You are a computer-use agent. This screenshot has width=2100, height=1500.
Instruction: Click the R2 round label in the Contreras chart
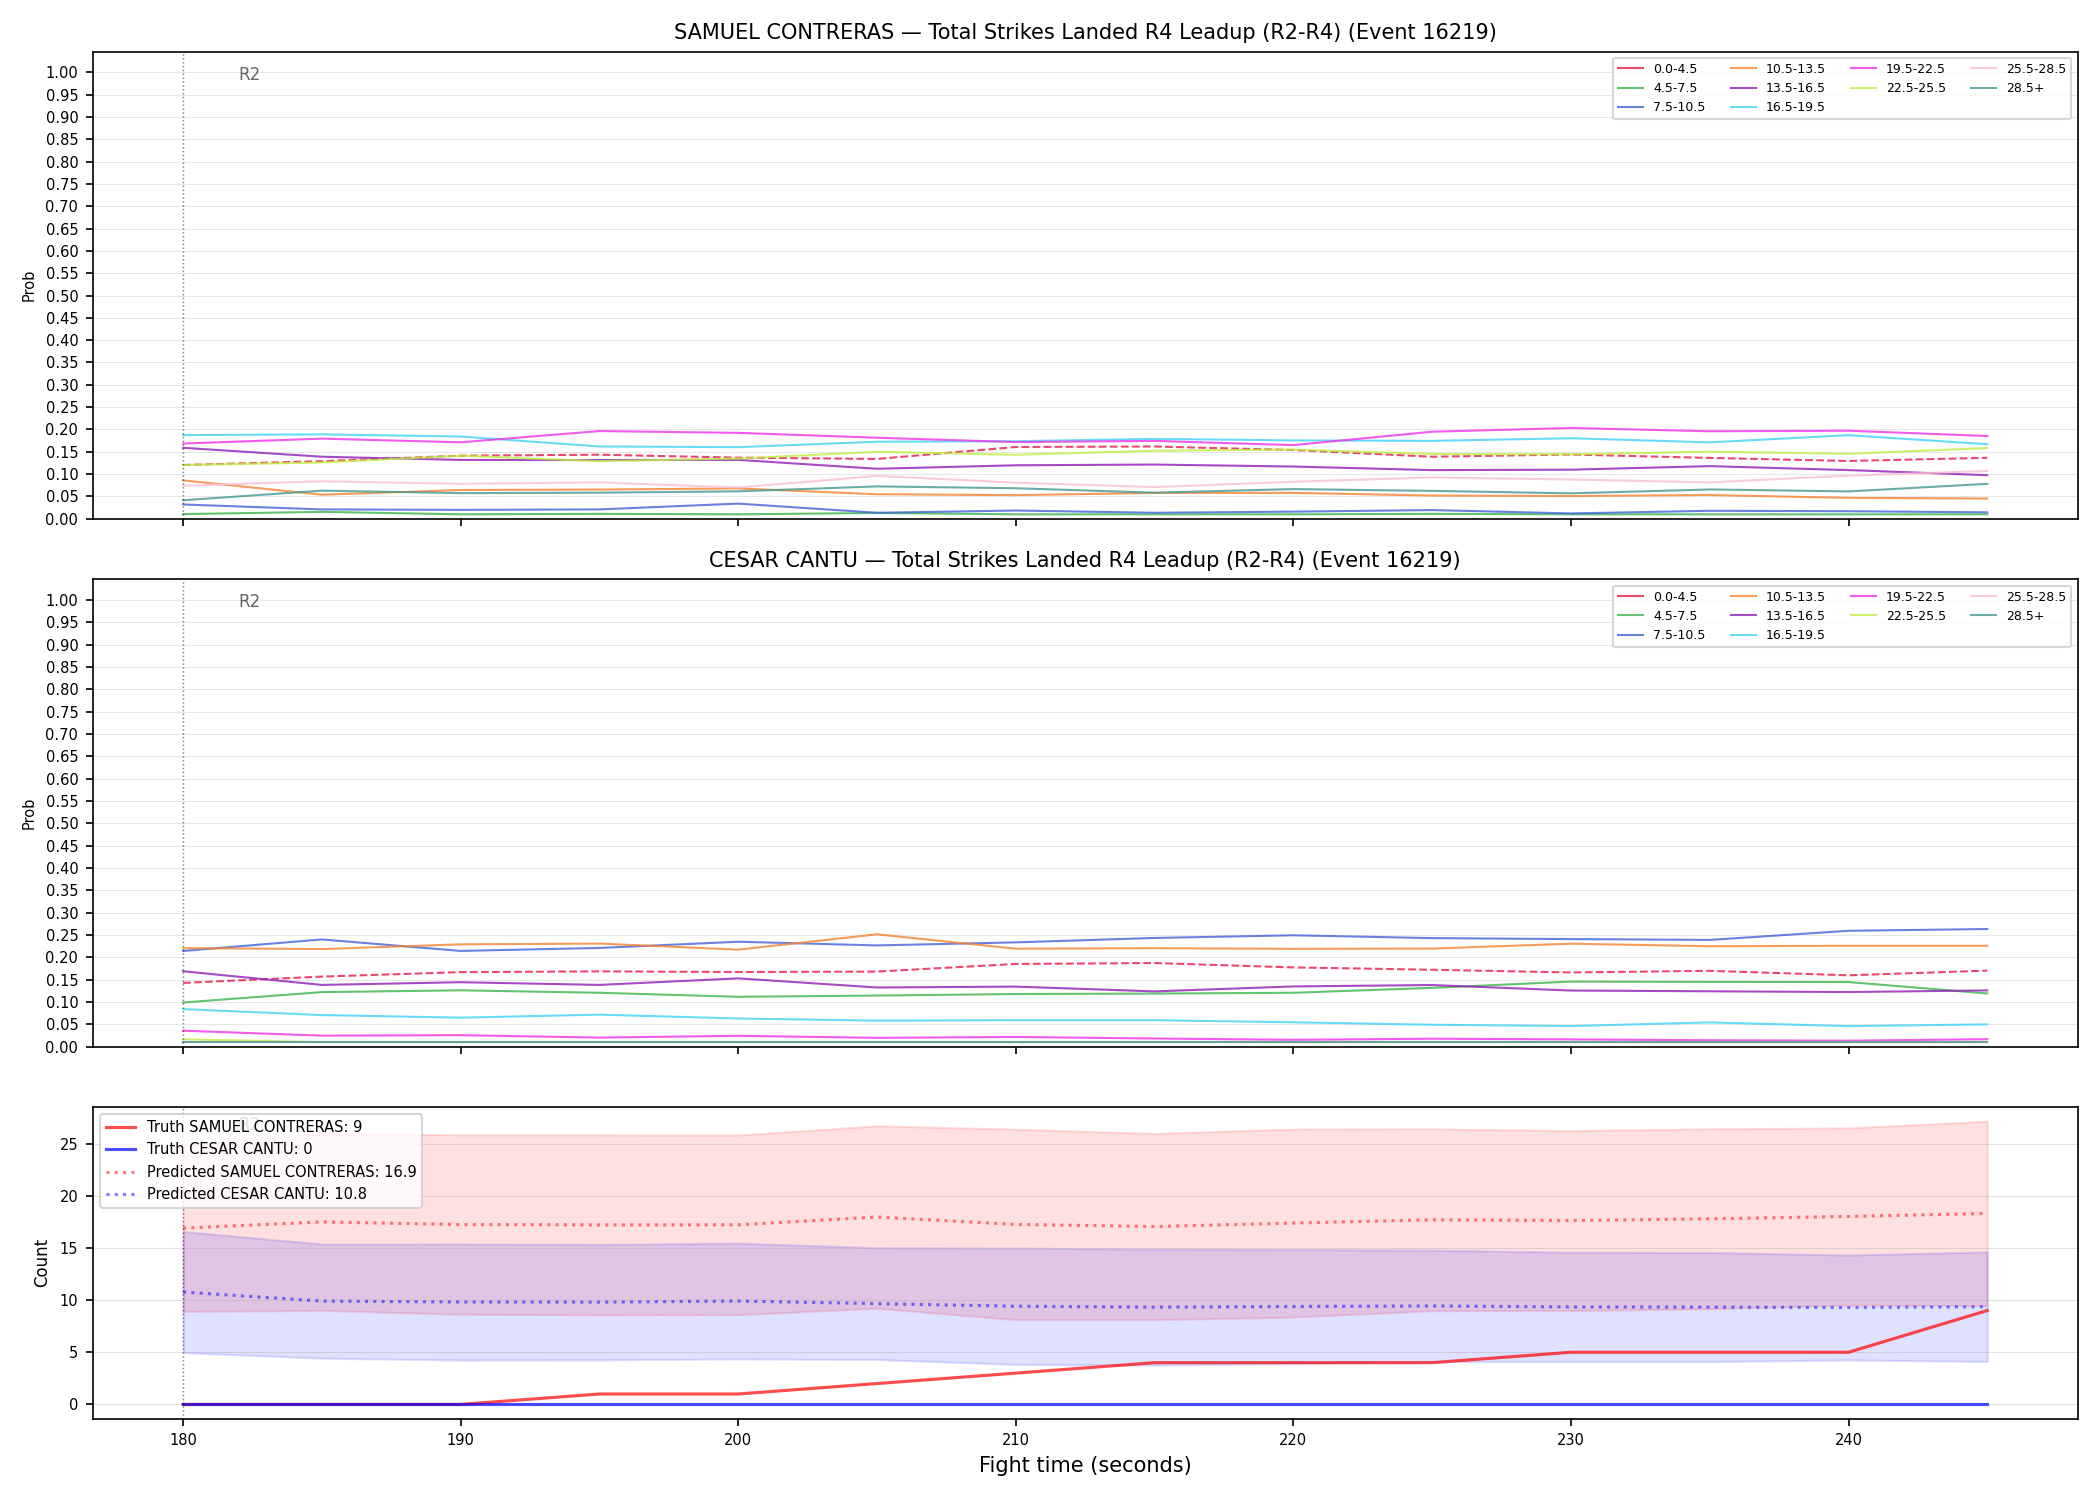(x=249, y=74)
